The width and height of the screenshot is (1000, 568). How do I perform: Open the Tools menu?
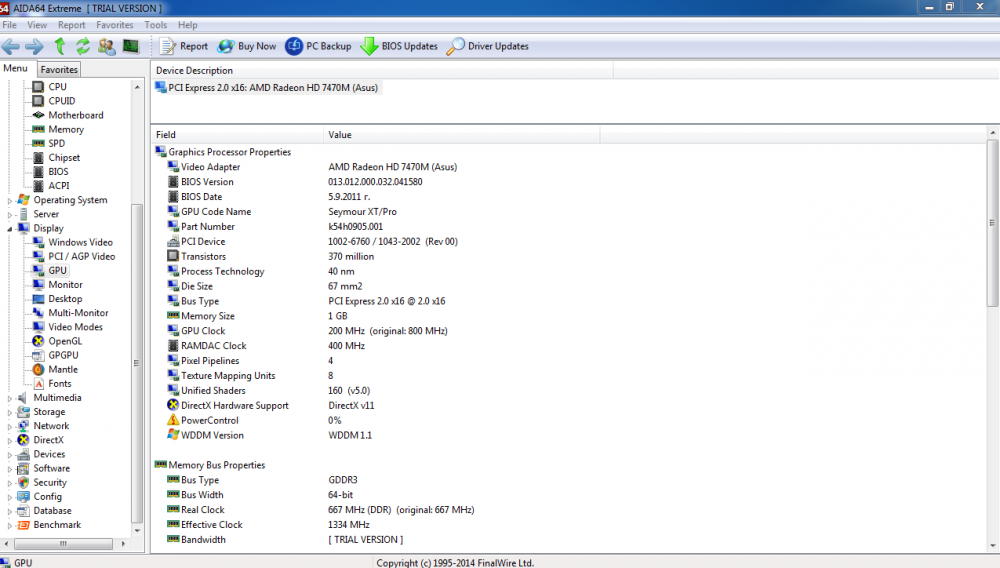(156, 25)
